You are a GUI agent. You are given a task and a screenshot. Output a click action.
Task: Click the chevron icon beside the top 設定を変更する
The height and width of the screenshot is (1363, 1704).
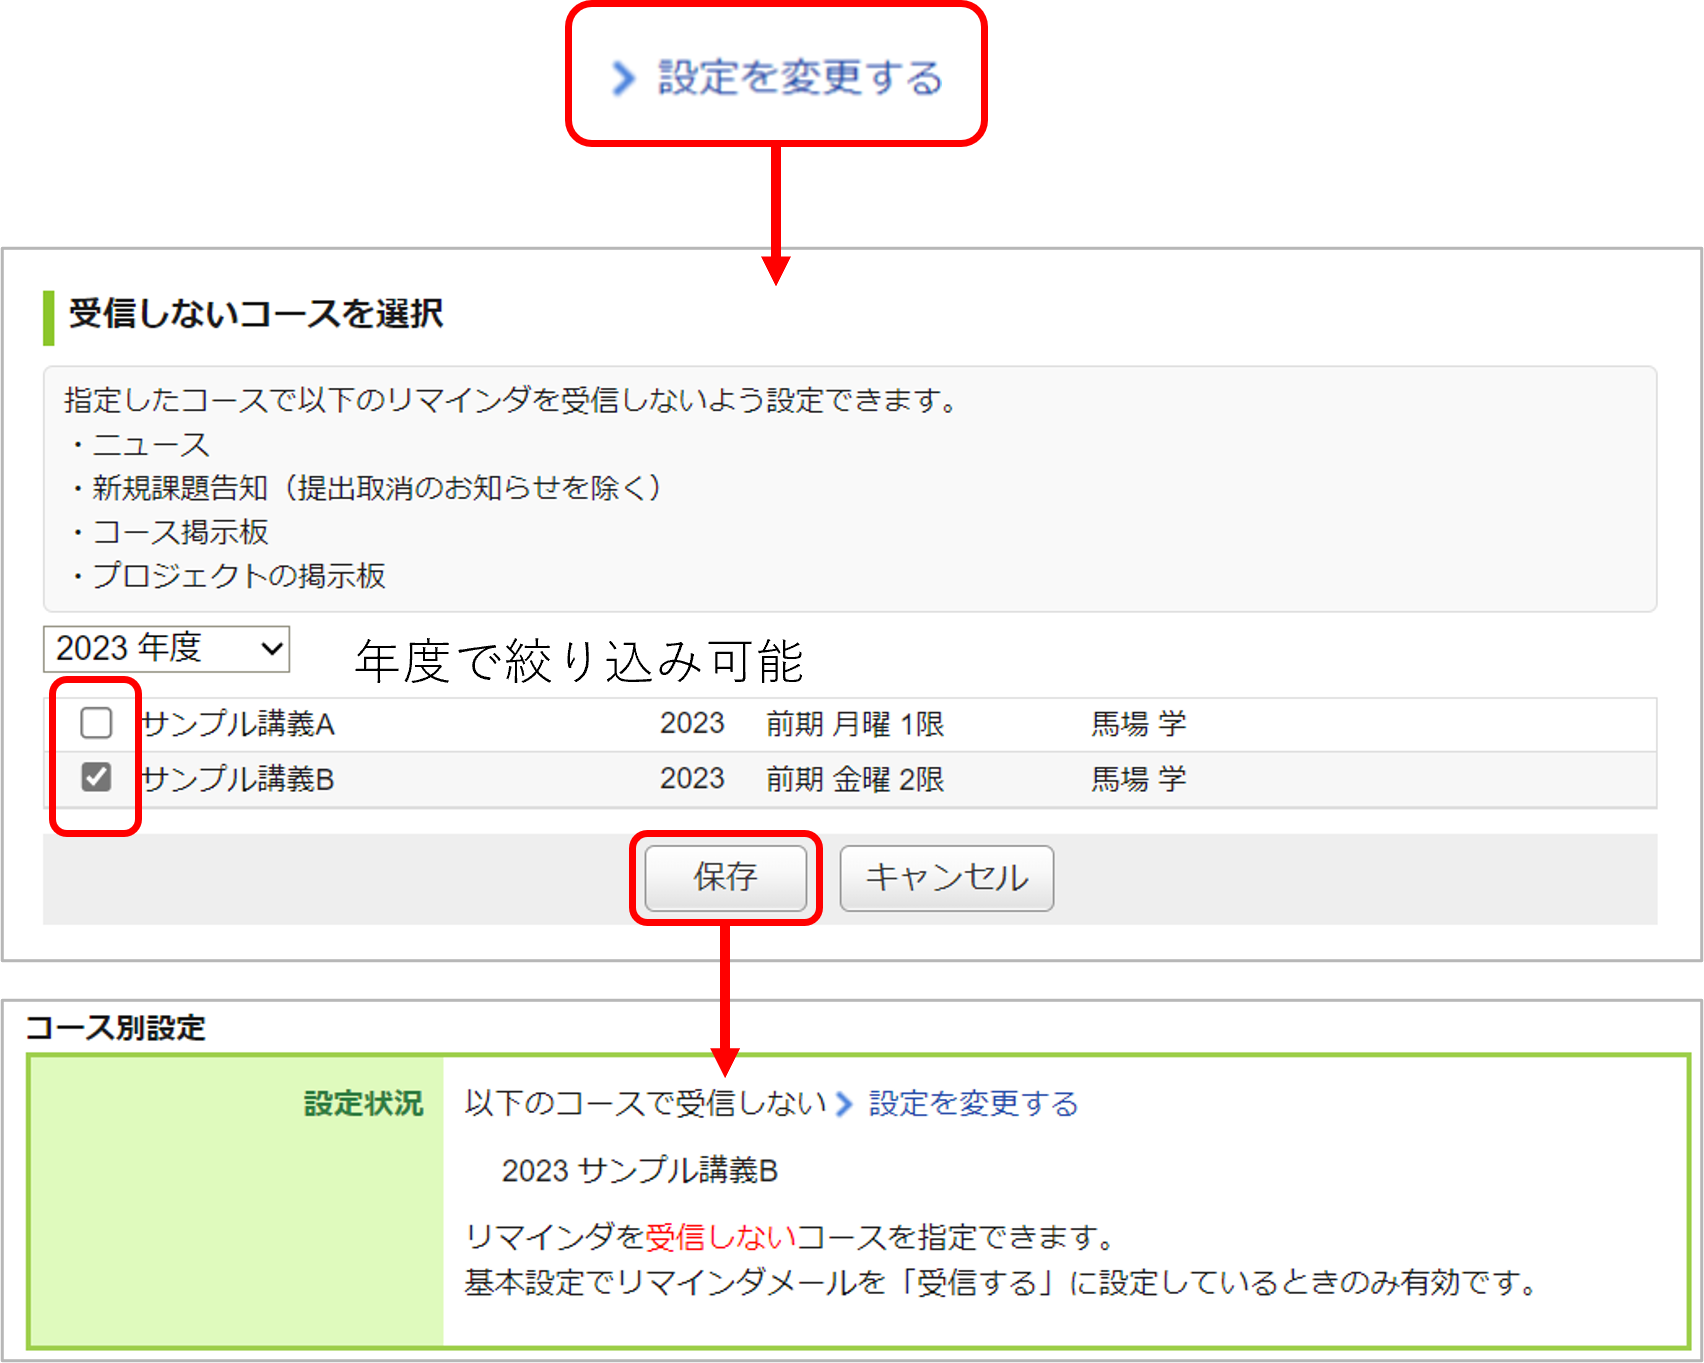click(623, 78)
